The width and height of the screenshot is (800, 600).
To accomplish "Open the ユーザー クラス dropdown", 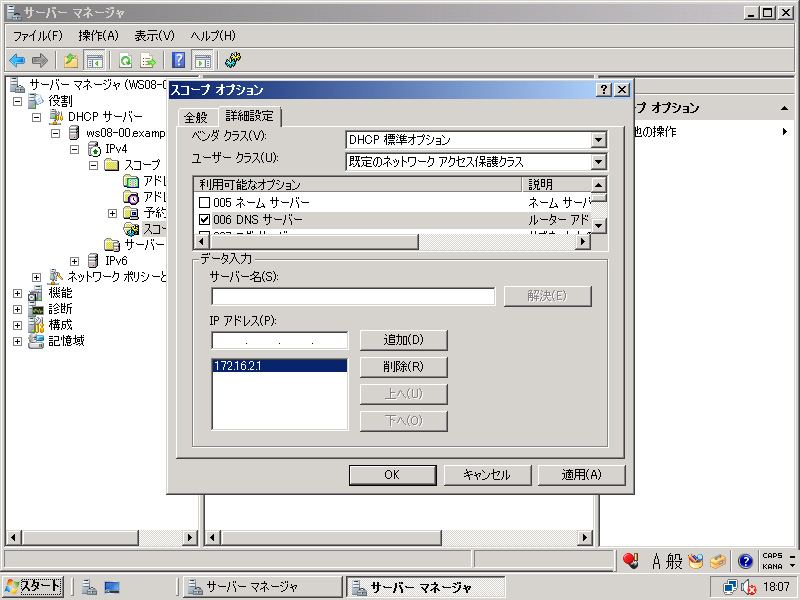I will click(x=598, y=161).
